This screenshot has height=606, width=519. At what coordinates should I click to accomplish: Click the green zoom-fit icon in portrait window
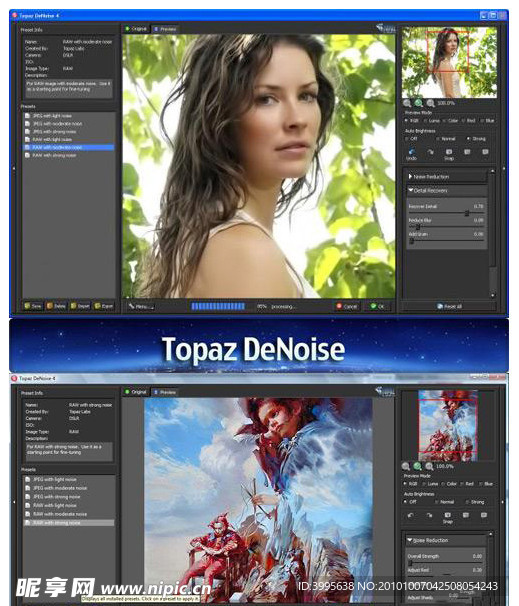coord(419,103)
